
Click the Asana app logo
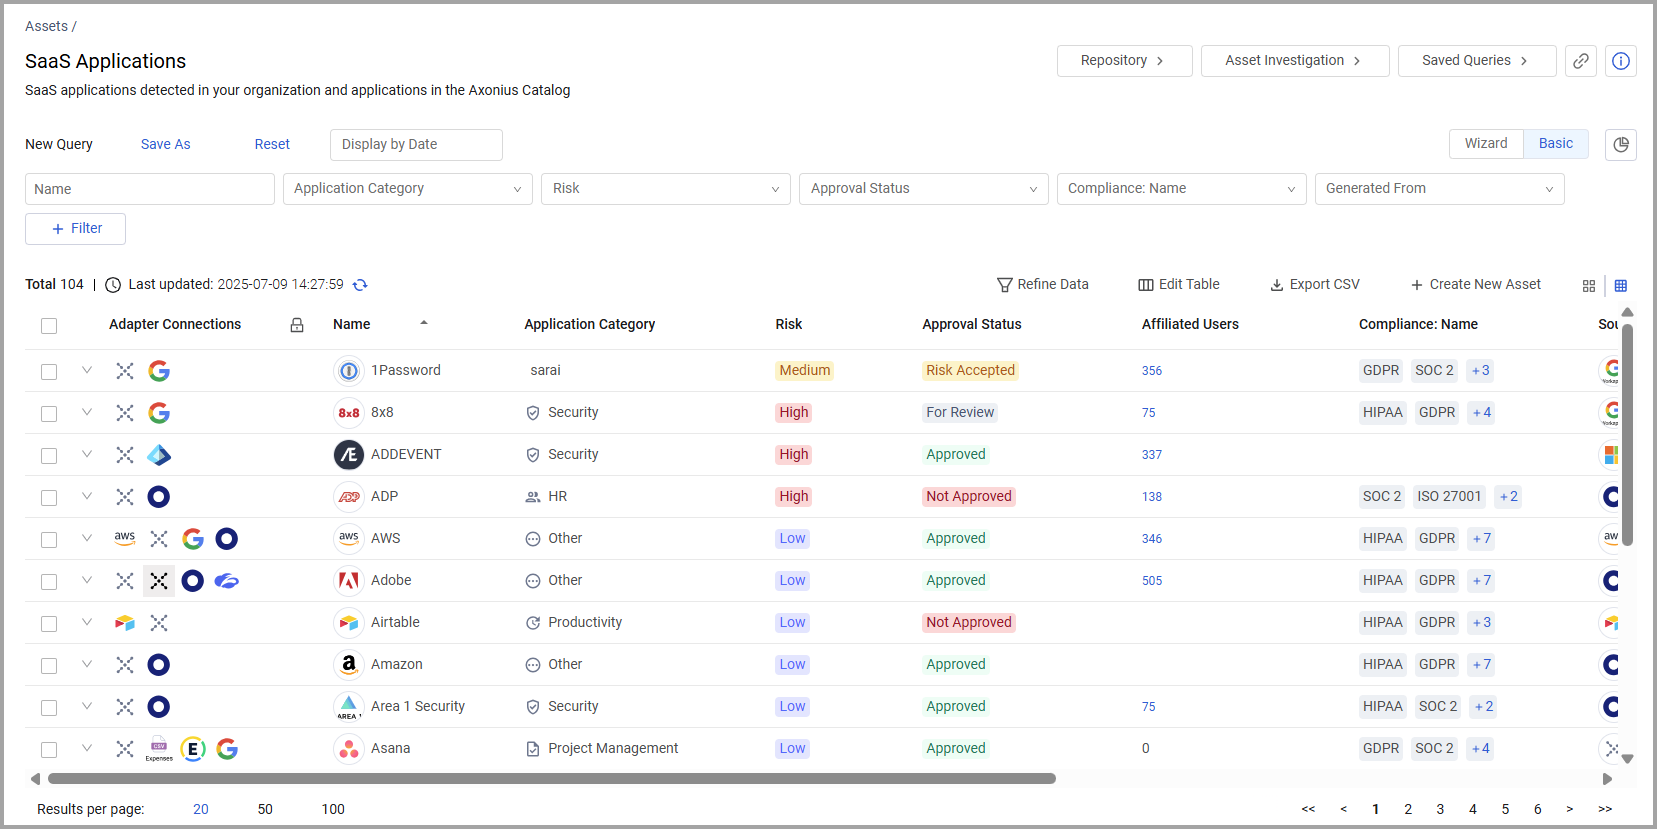click(x=348, y=749)
